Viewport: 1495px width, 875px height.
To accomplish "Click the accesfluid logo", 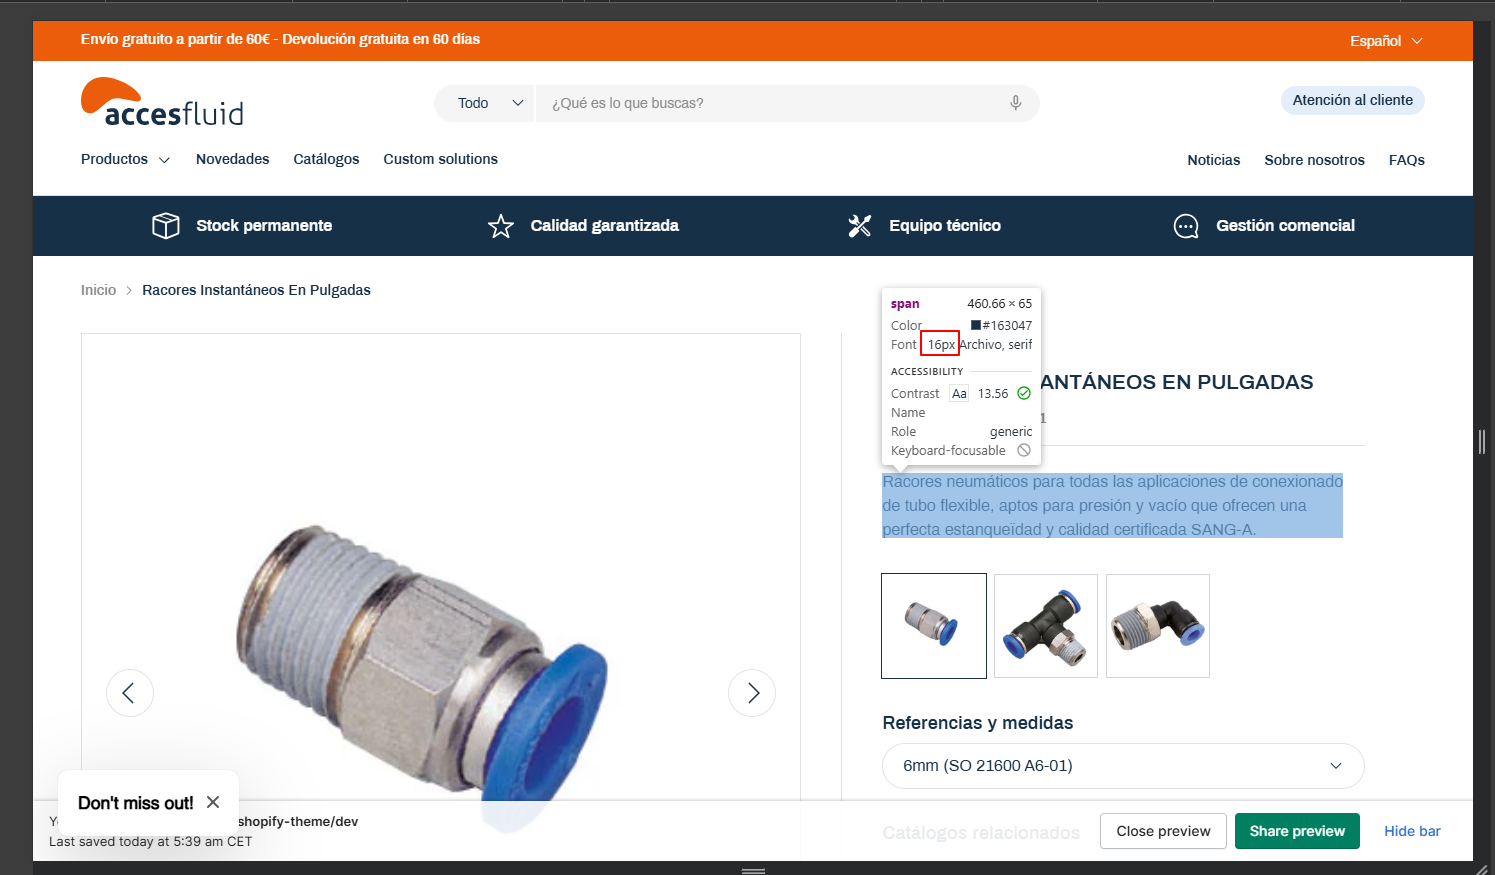I will pyautogui.click(x=162, y=103).
